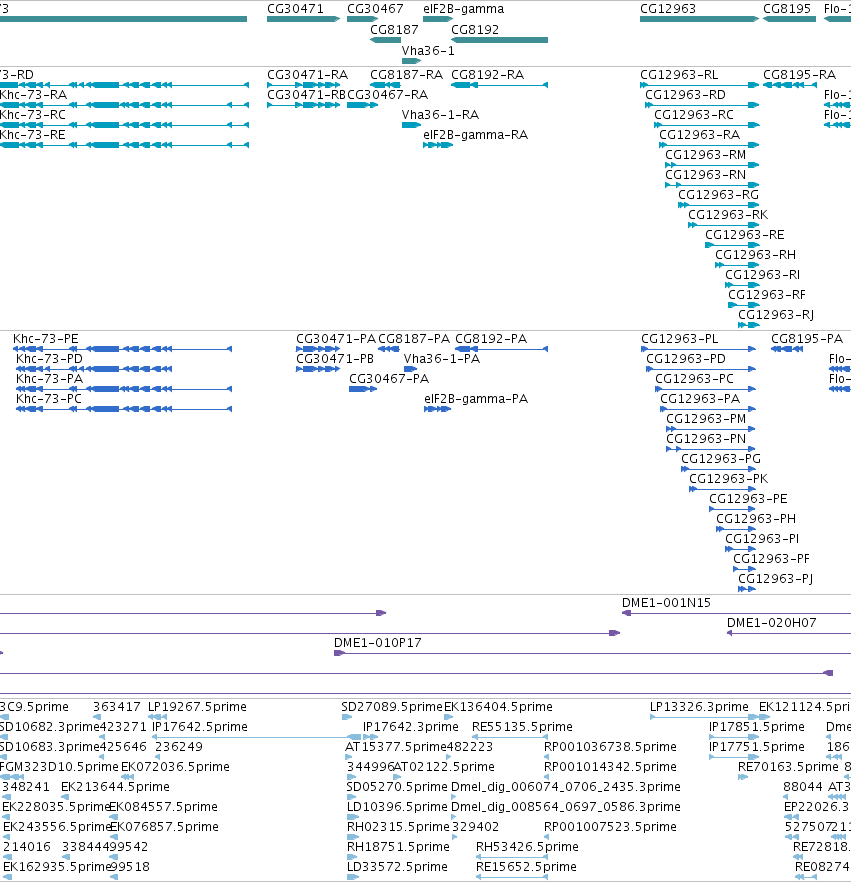
Task: Select the Khc-73-RA transcript label
Action: [x=33, y=95]
